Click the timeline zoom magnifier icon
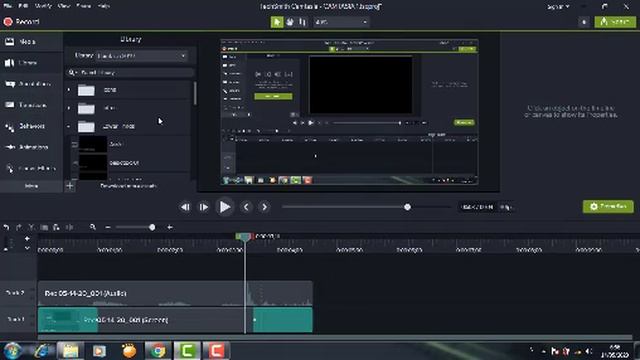 [x=93, y=227]
